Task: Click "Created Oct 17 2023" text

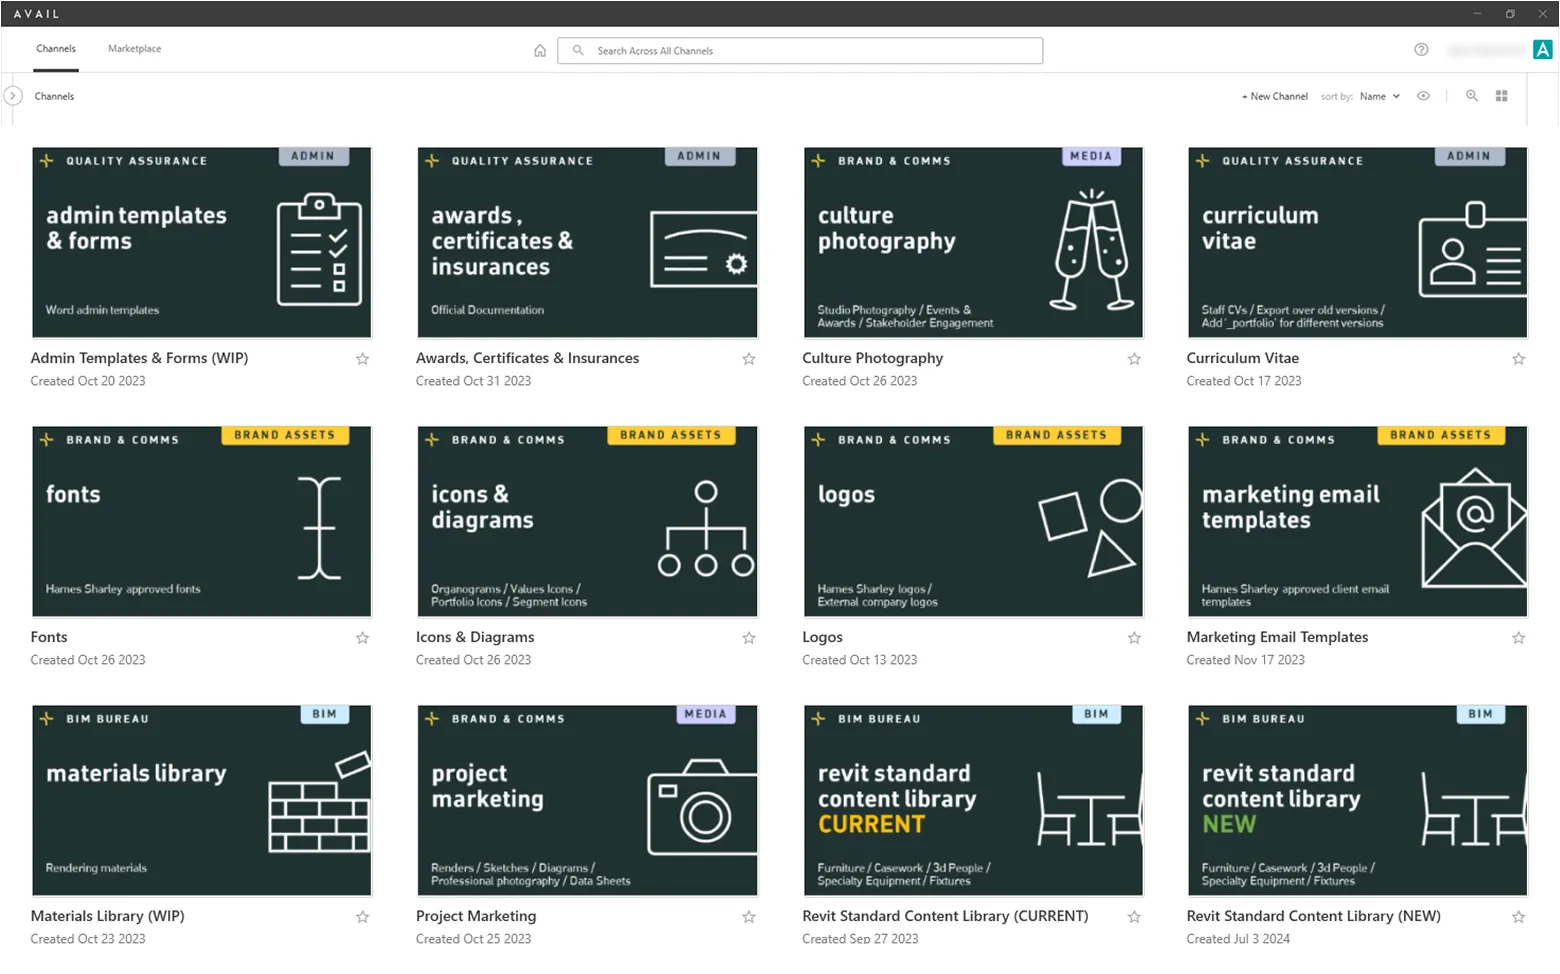Action: pyautogui.click(x=1244, y=381)
